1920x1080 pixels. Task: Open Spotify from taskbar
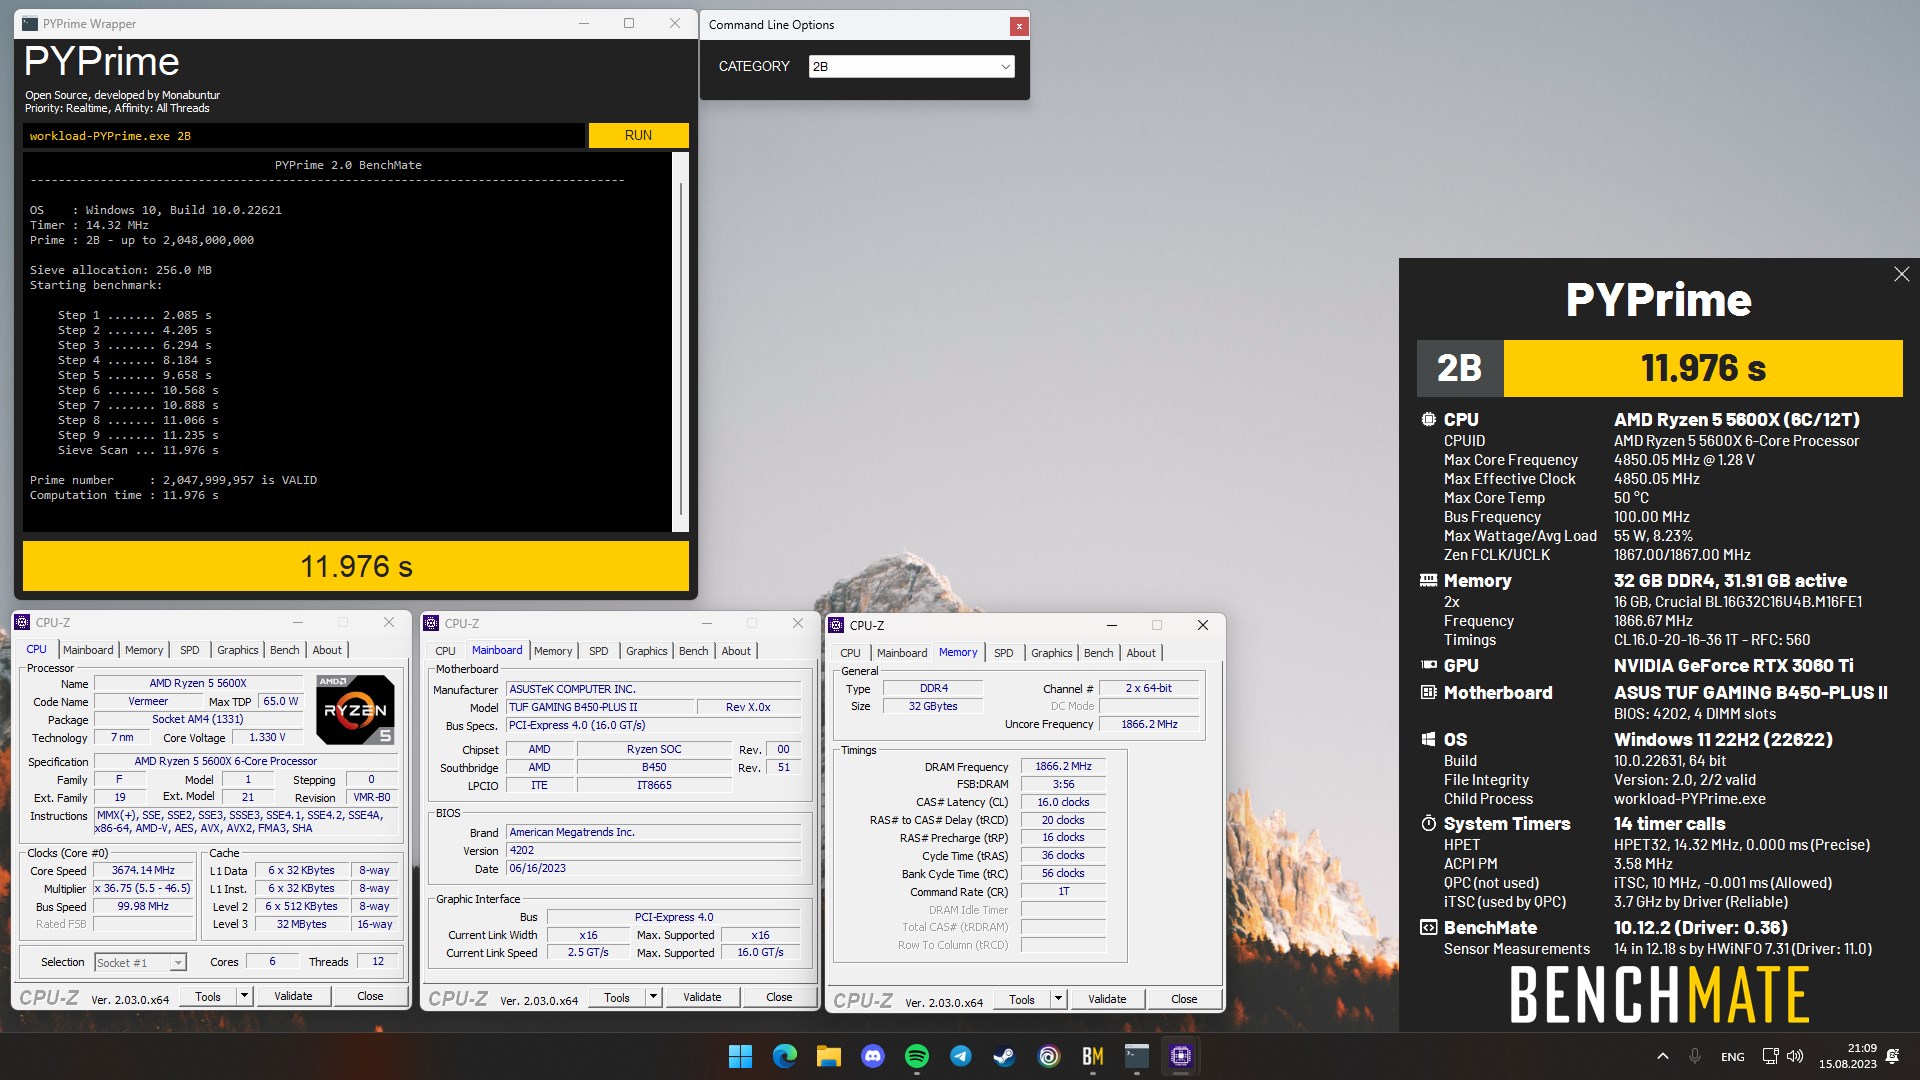click(916, 1056)
